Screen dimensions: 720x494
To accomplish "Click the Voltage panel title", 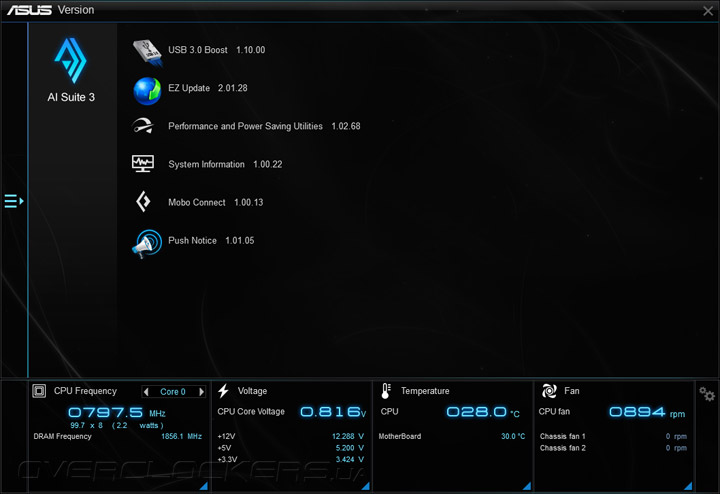I will point(252,391).
